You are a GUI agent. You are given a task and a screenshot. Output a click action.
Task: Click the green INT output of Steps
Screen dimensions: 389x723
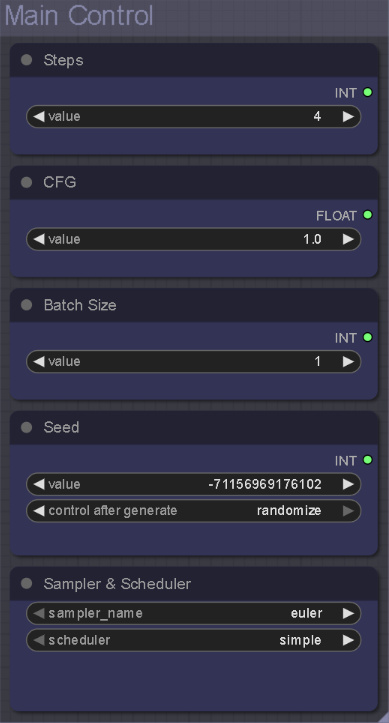367,92
